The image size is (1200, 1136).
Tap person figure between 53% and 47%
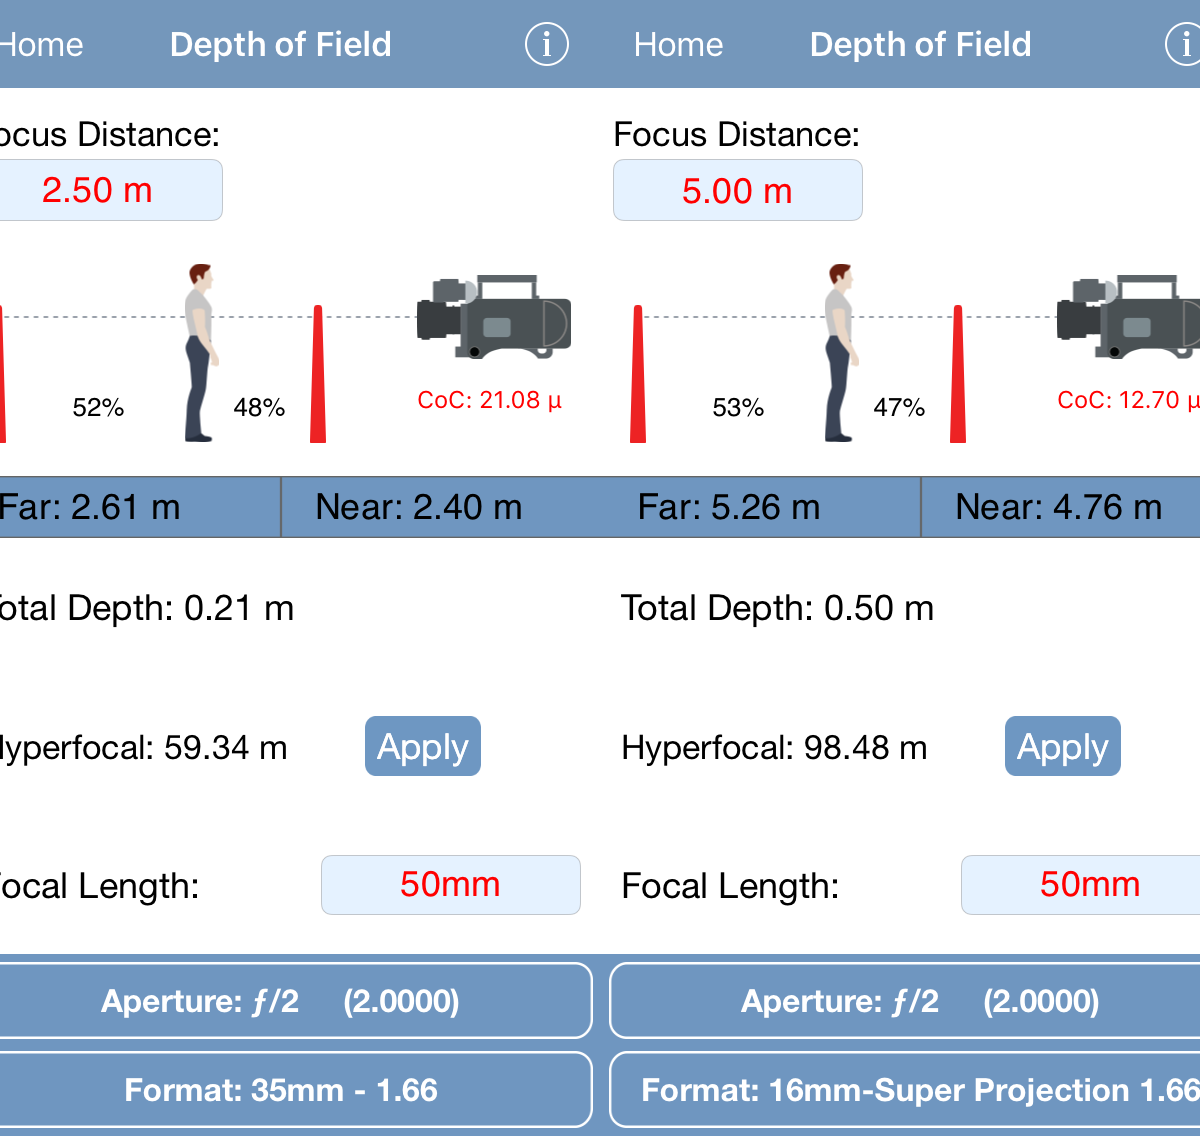point(840,352)
